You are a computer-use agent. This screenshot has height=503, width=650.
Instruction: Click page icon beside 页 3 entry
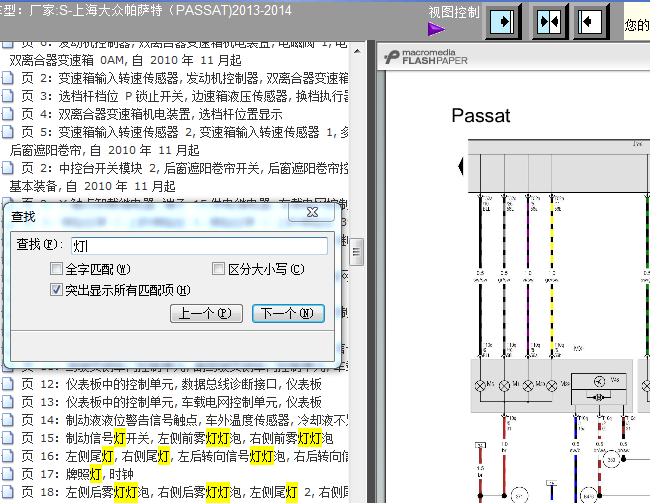pyautogui.click(x=8, y=96)
